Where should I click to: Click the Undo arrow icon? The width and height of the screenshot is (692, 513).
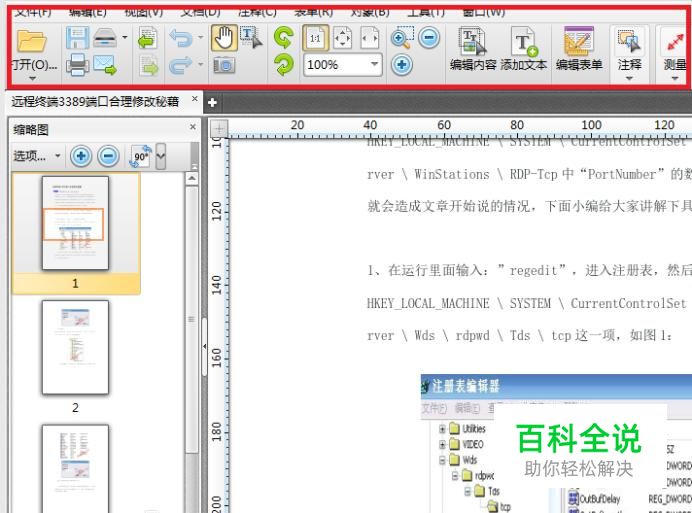click(x=181, y=38)
